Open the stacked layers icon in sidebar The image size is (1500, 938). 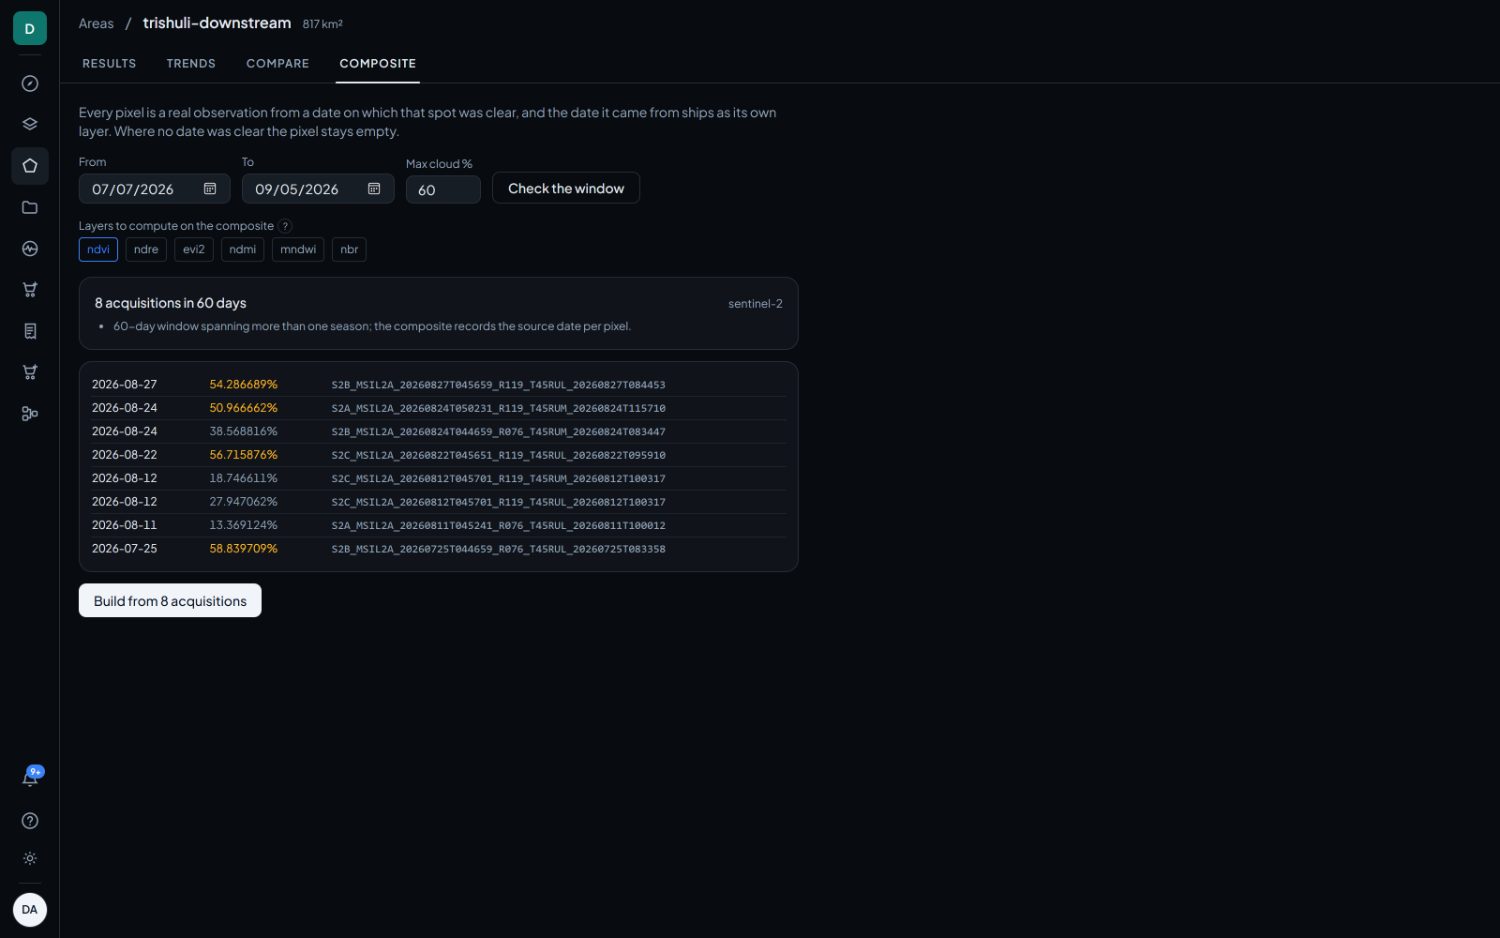30,125
